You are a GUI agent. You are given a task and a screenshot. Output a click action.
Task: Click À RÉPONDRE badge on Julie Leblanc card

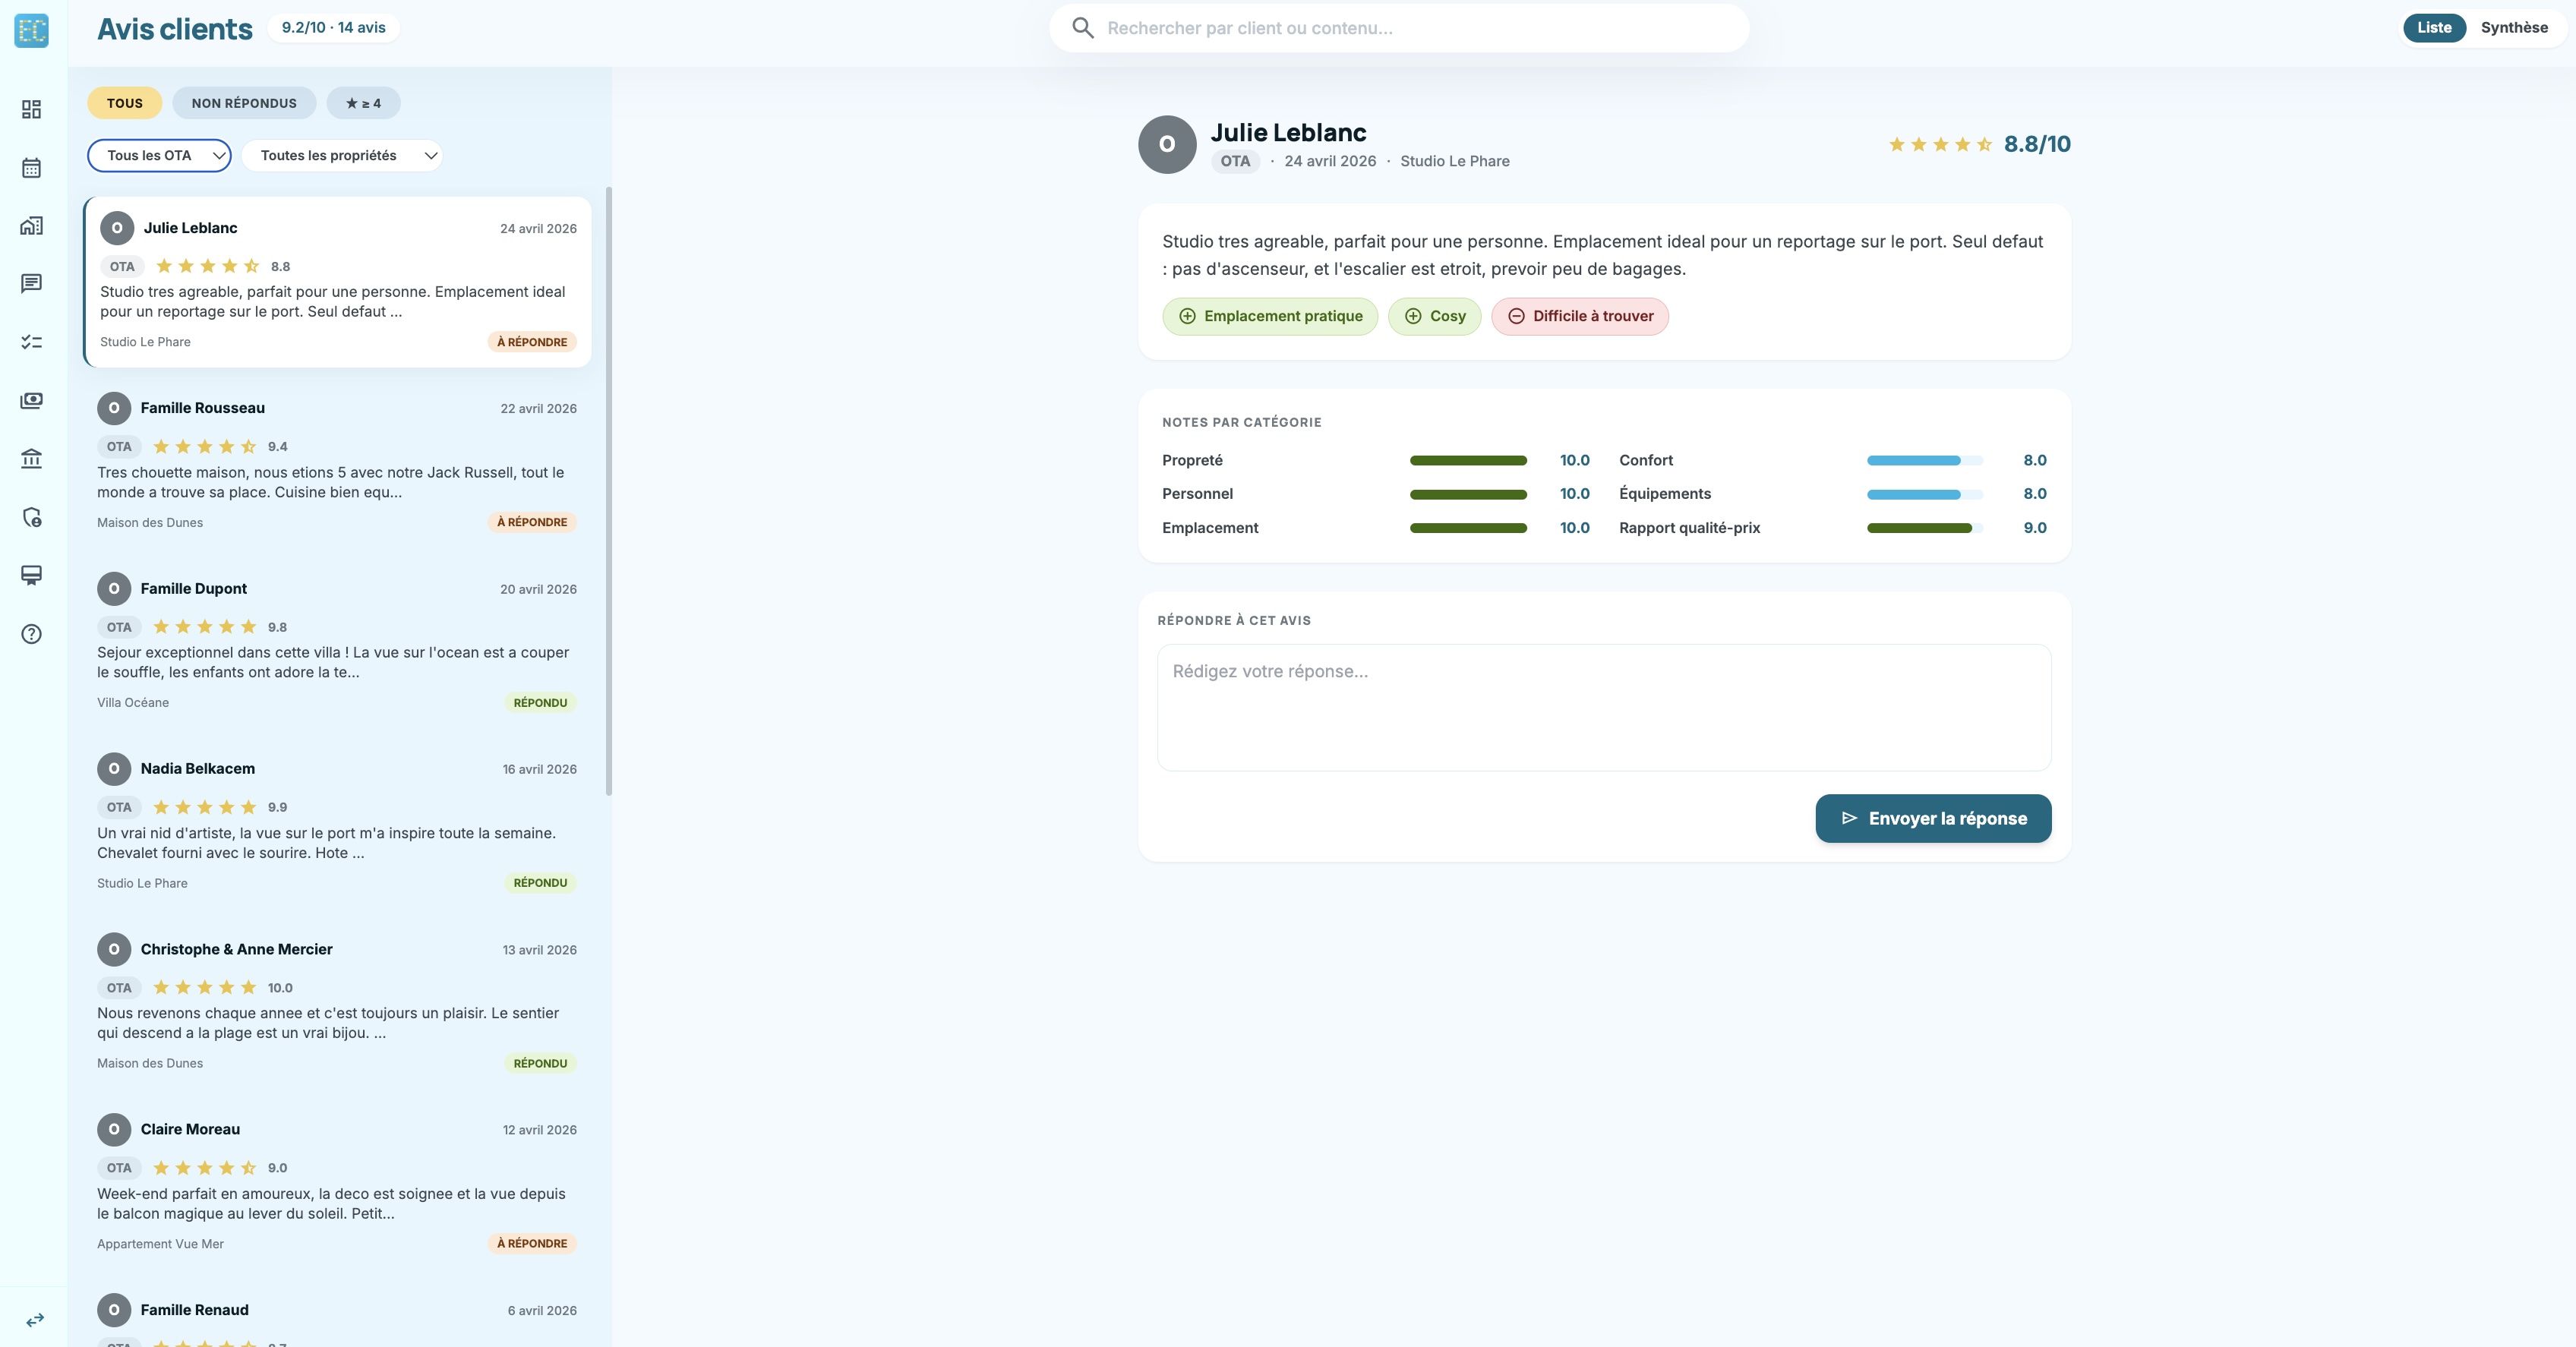point(532,342)
